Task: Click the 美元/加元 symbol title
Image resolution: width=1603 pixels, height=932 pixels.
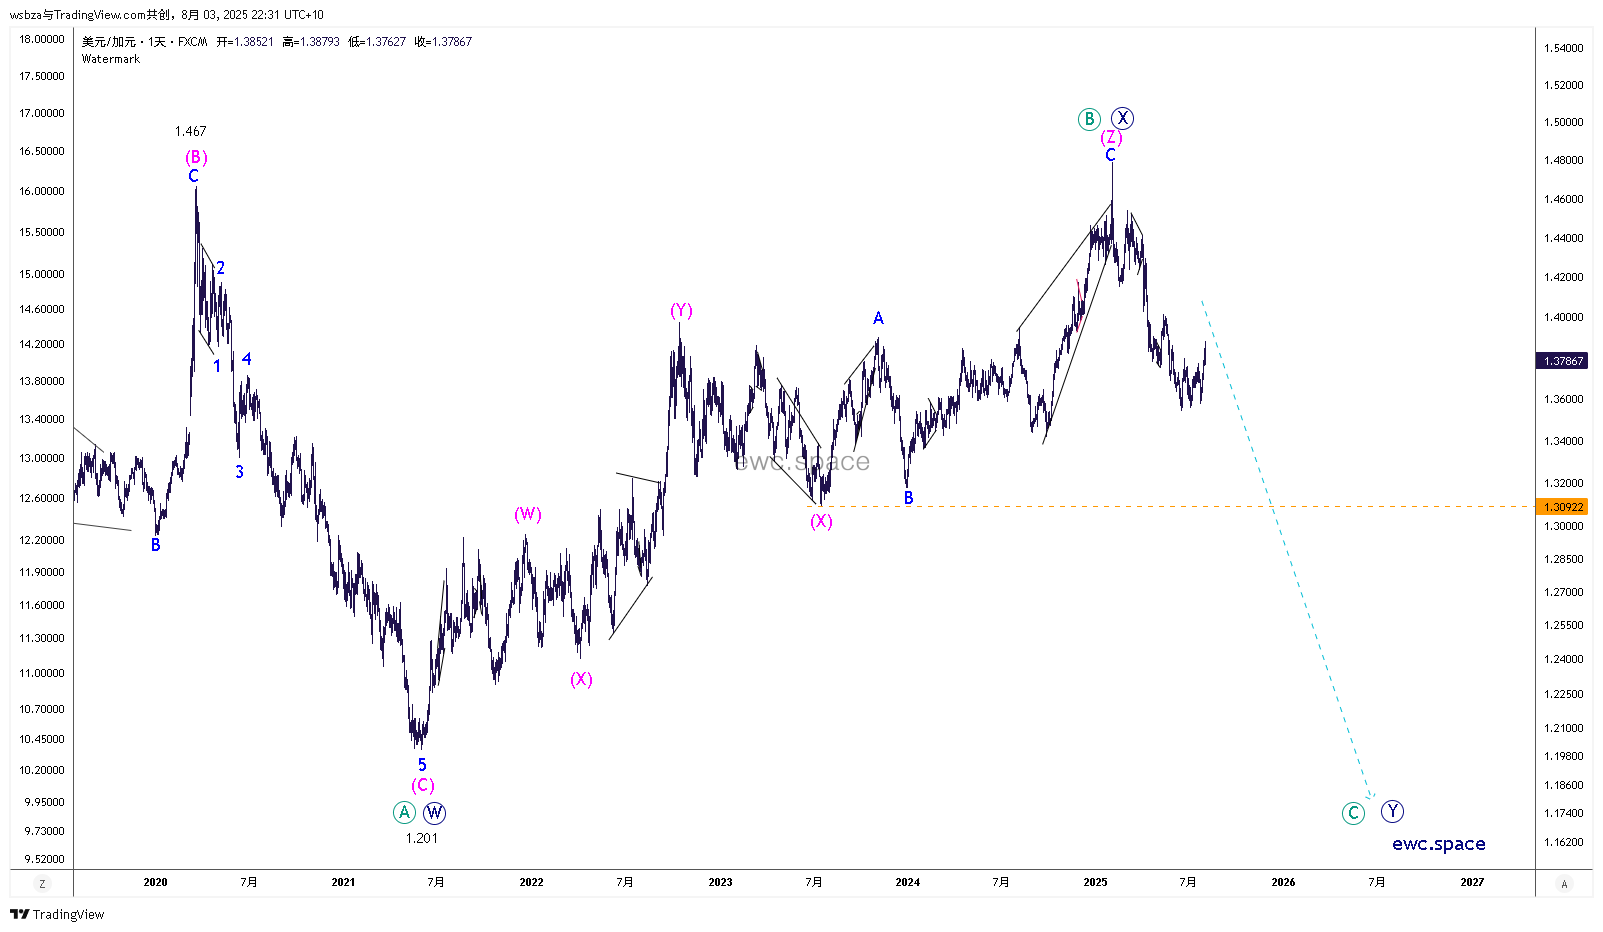Action: tap(109, 42)
